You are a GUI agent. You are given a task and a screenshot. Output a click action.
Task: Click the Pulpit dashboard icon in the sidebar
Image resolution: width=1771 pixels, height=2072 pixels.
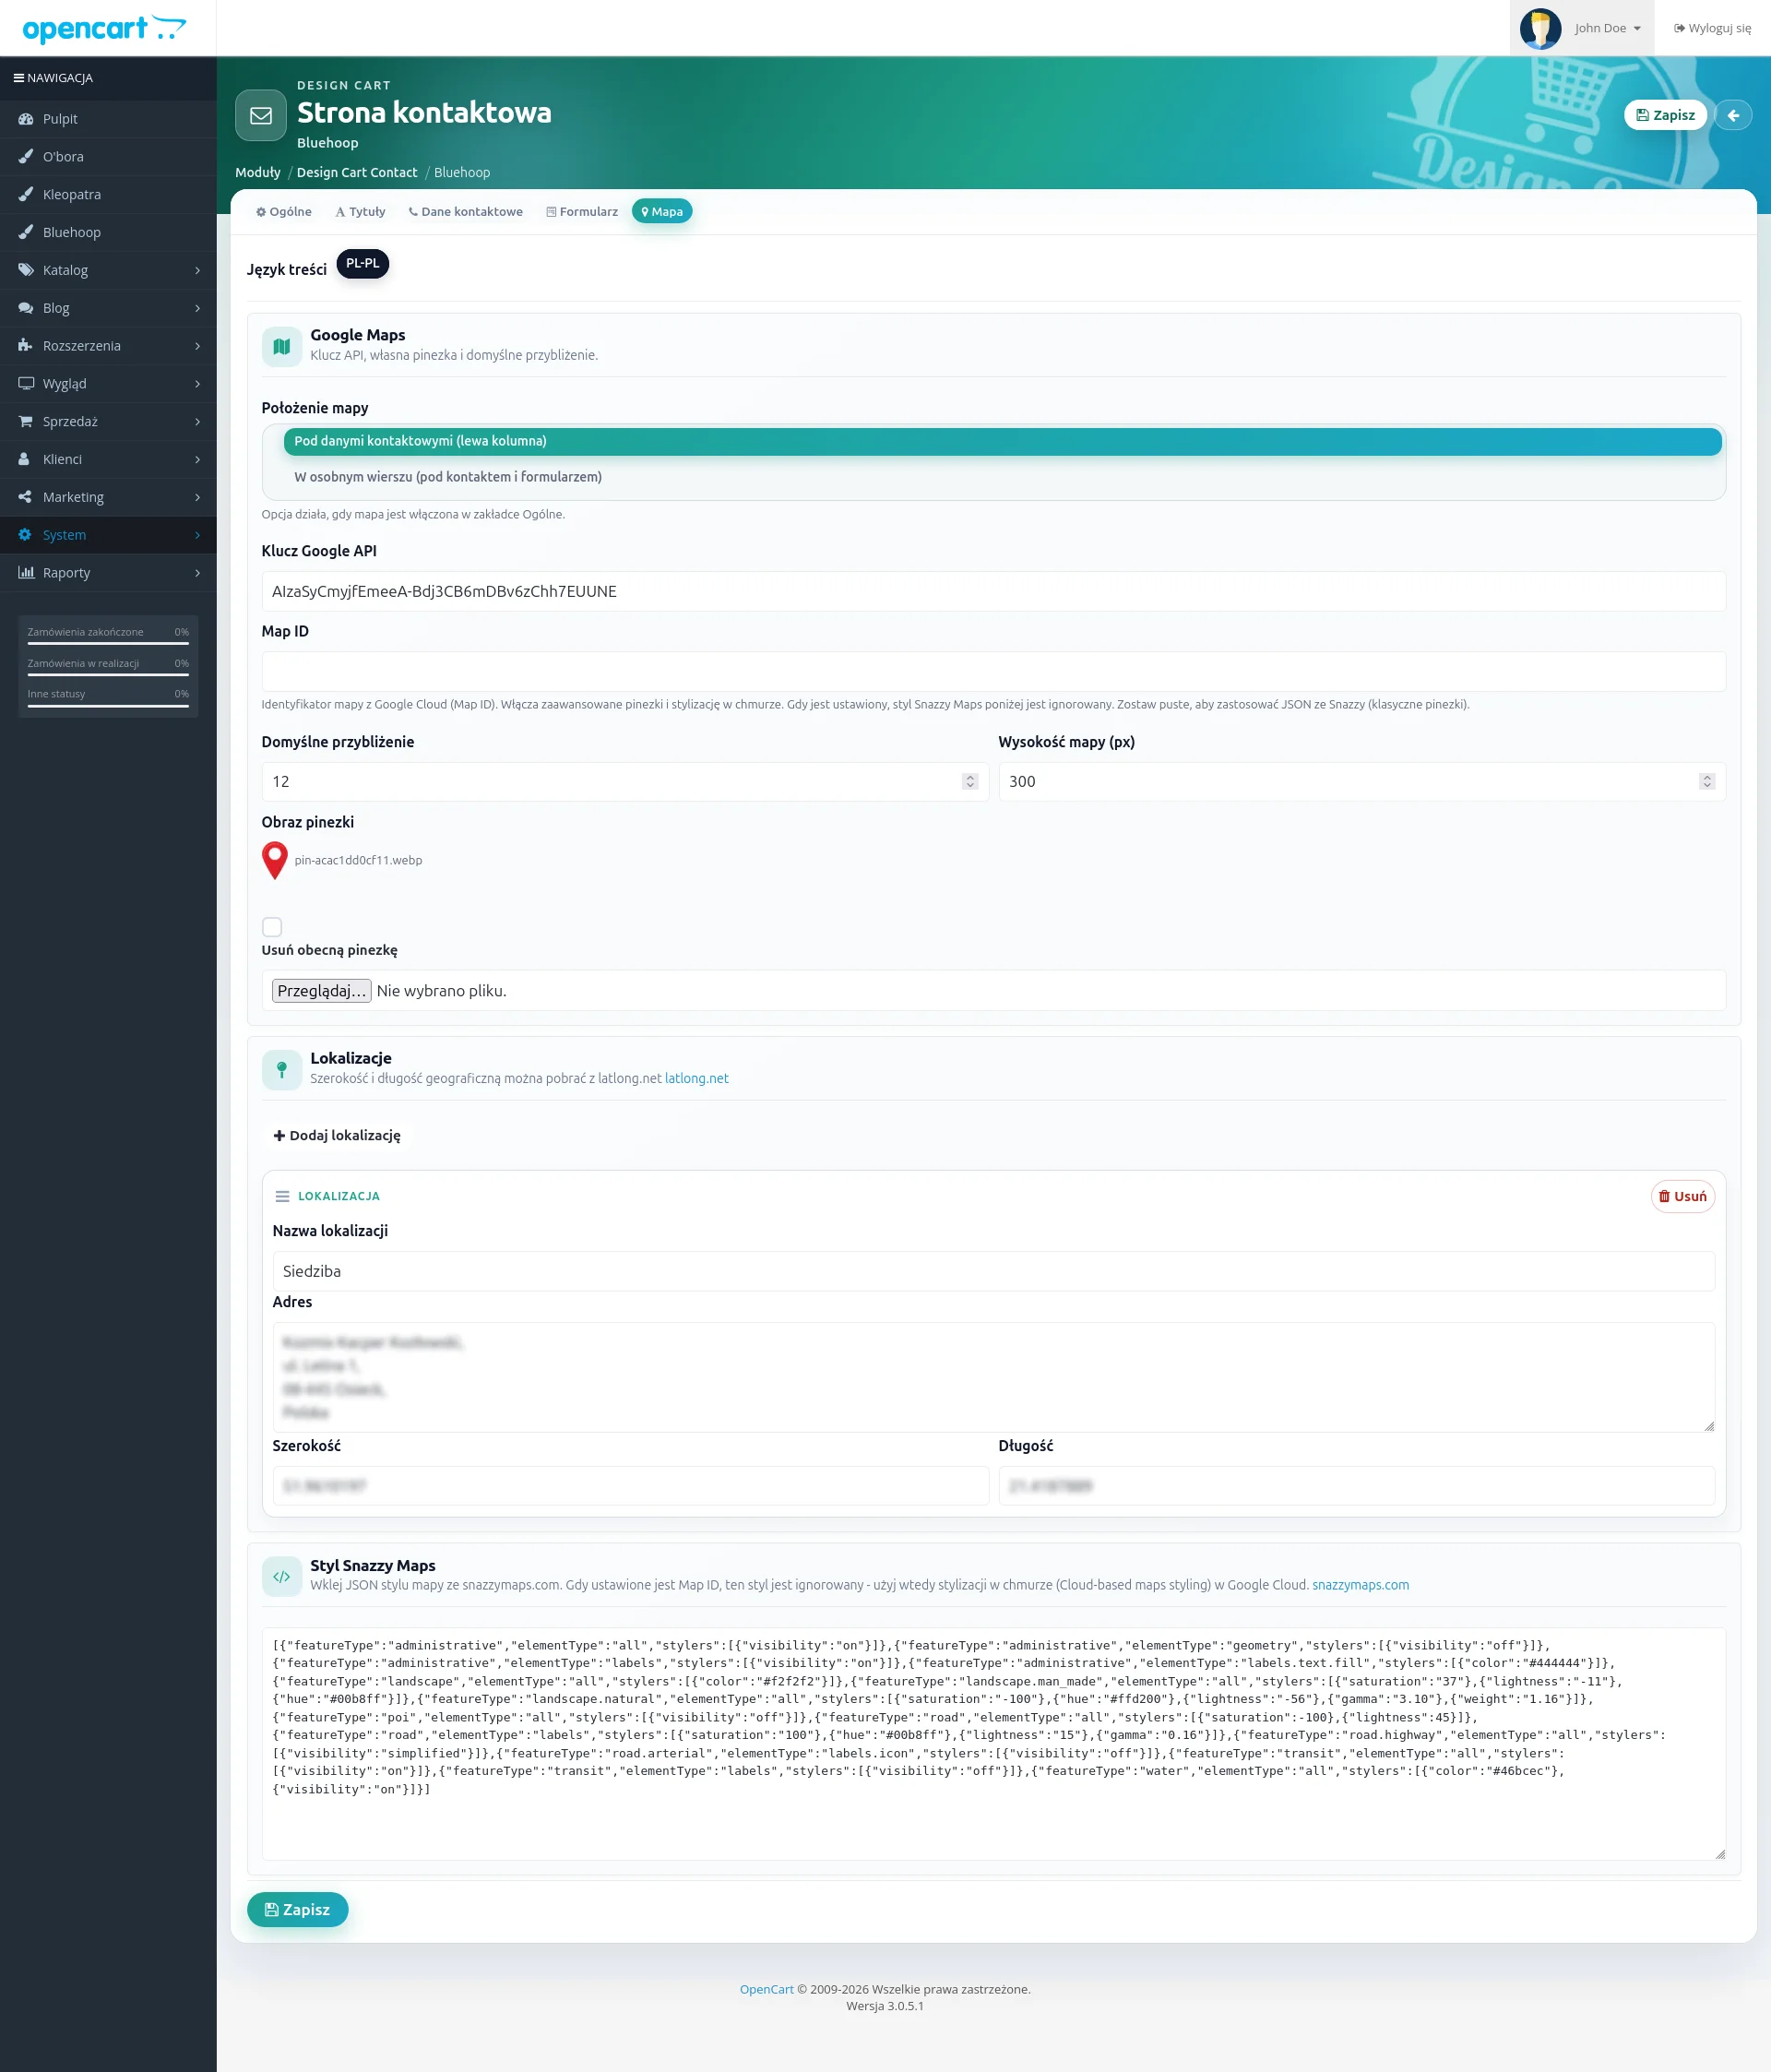[x=26, y=119]
